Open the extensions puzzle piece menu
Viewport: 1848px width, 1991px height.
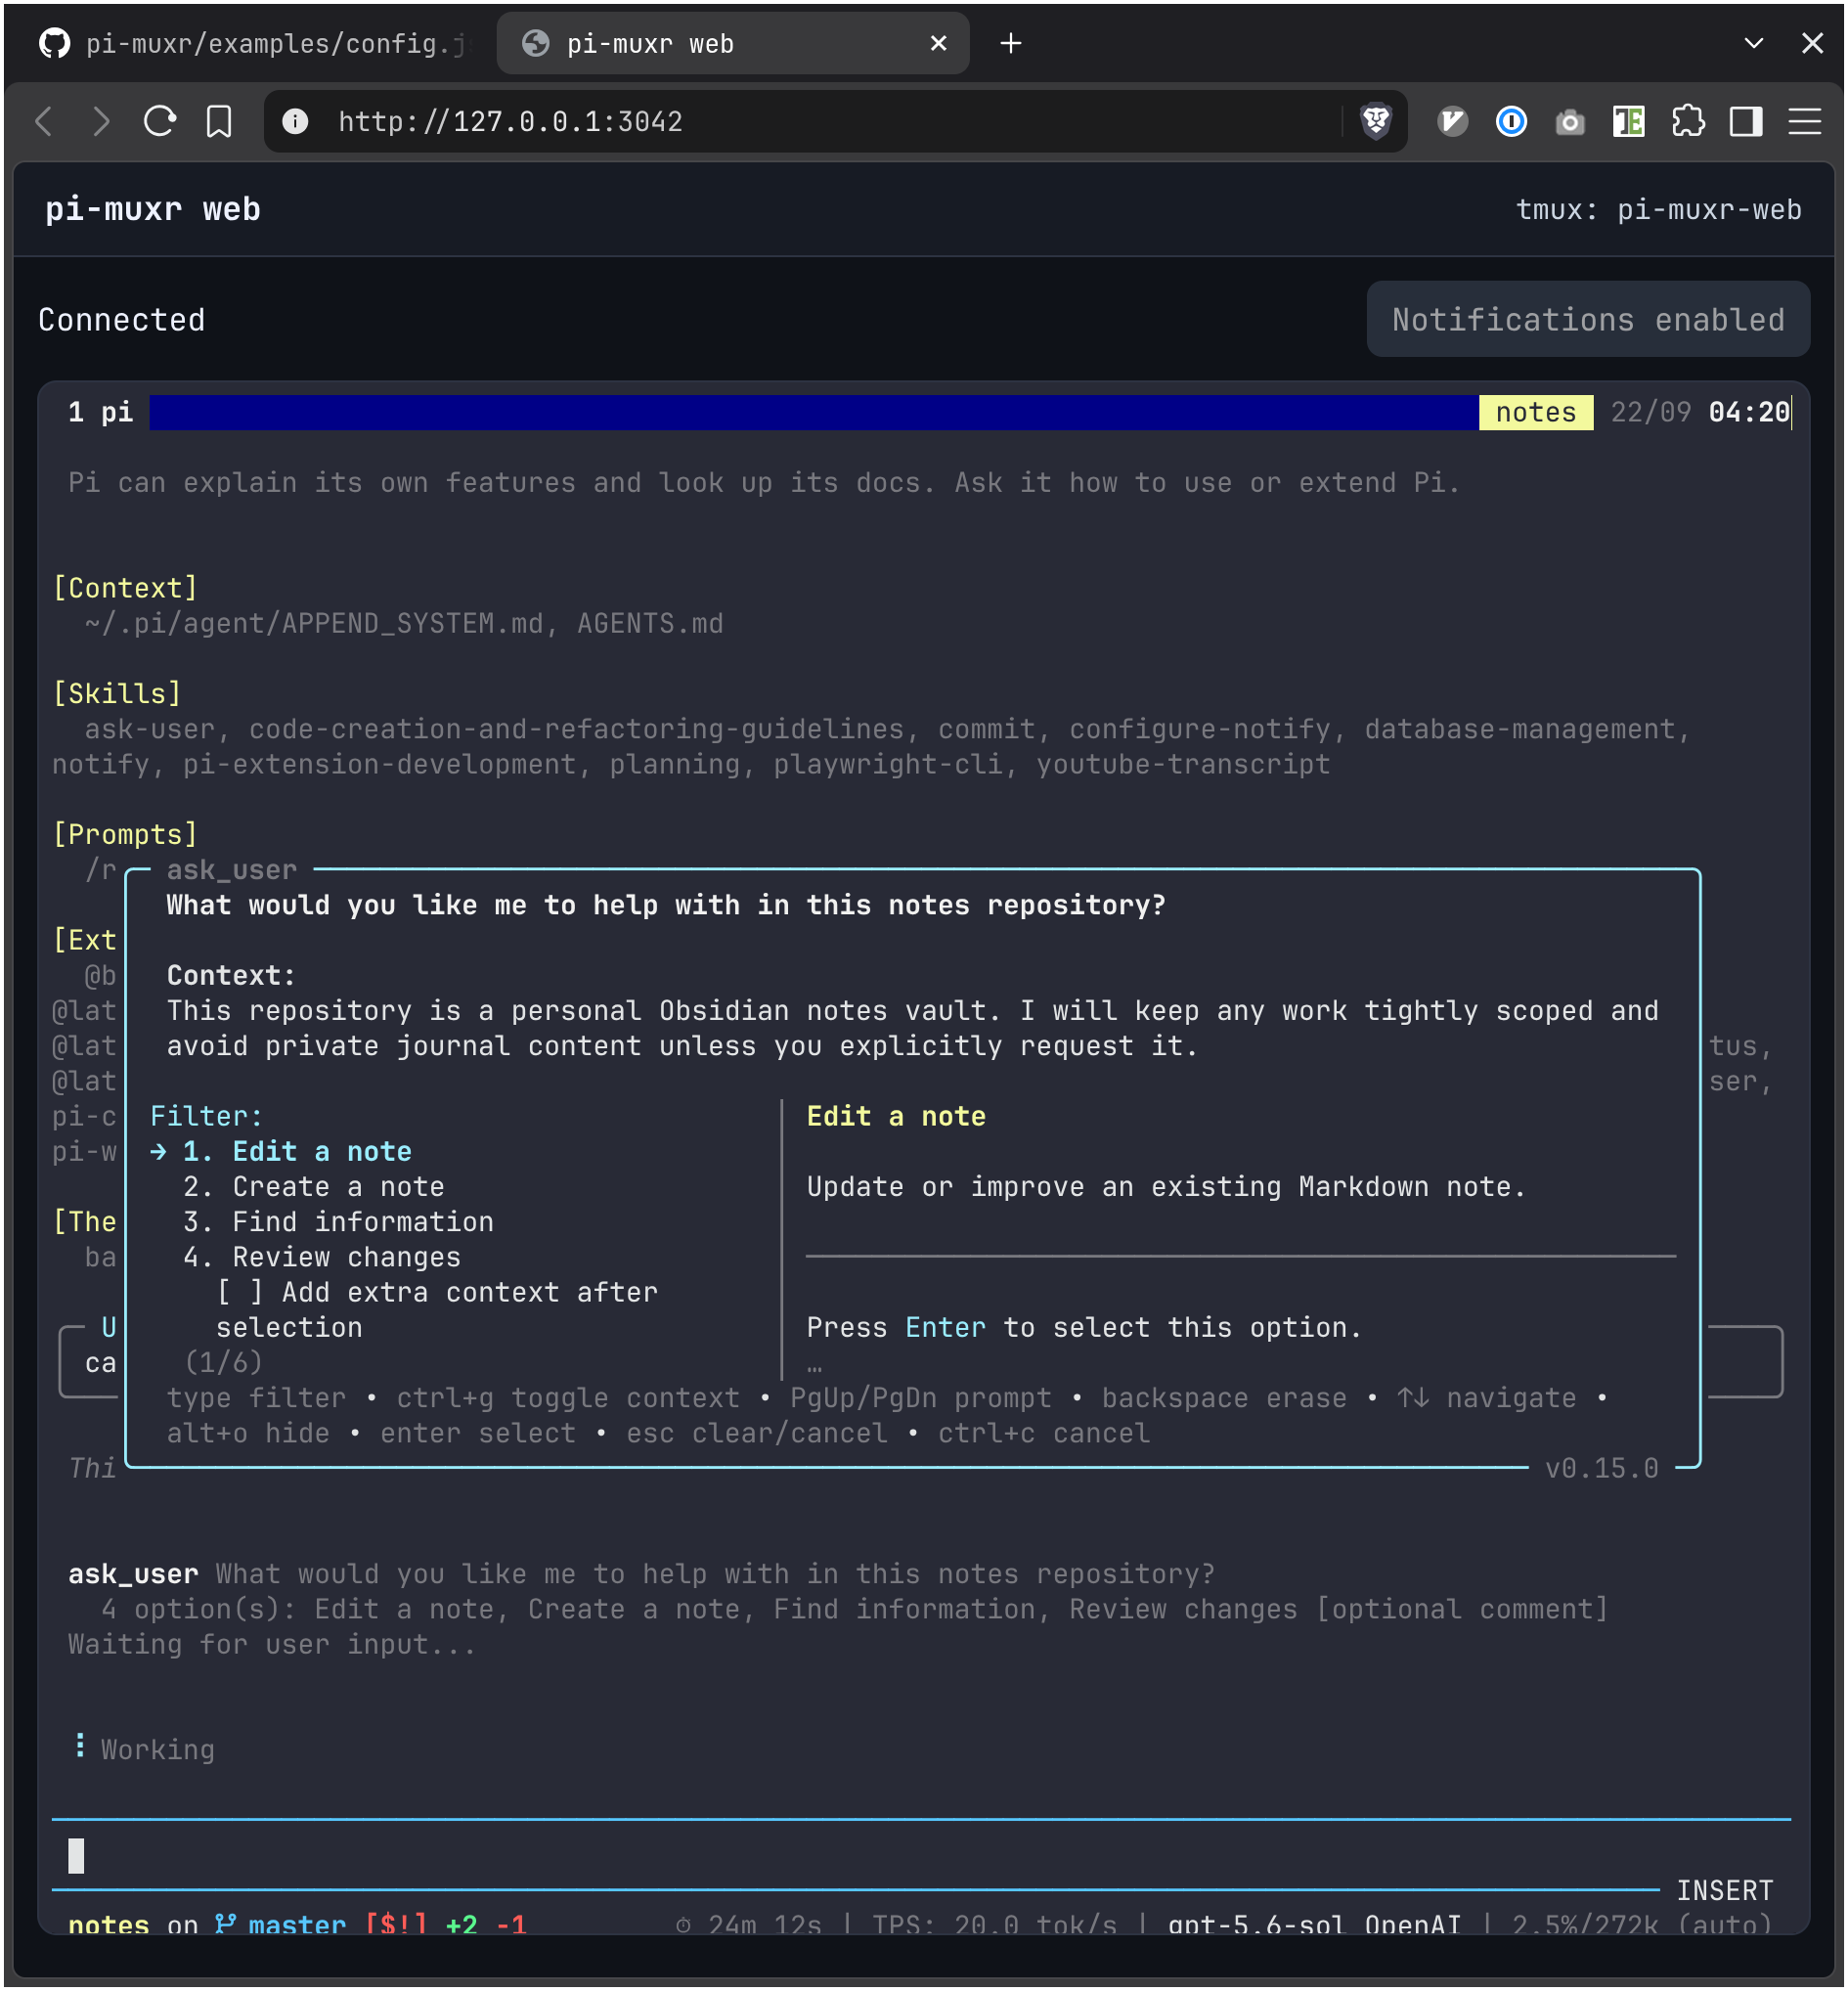pos(1689,122)
